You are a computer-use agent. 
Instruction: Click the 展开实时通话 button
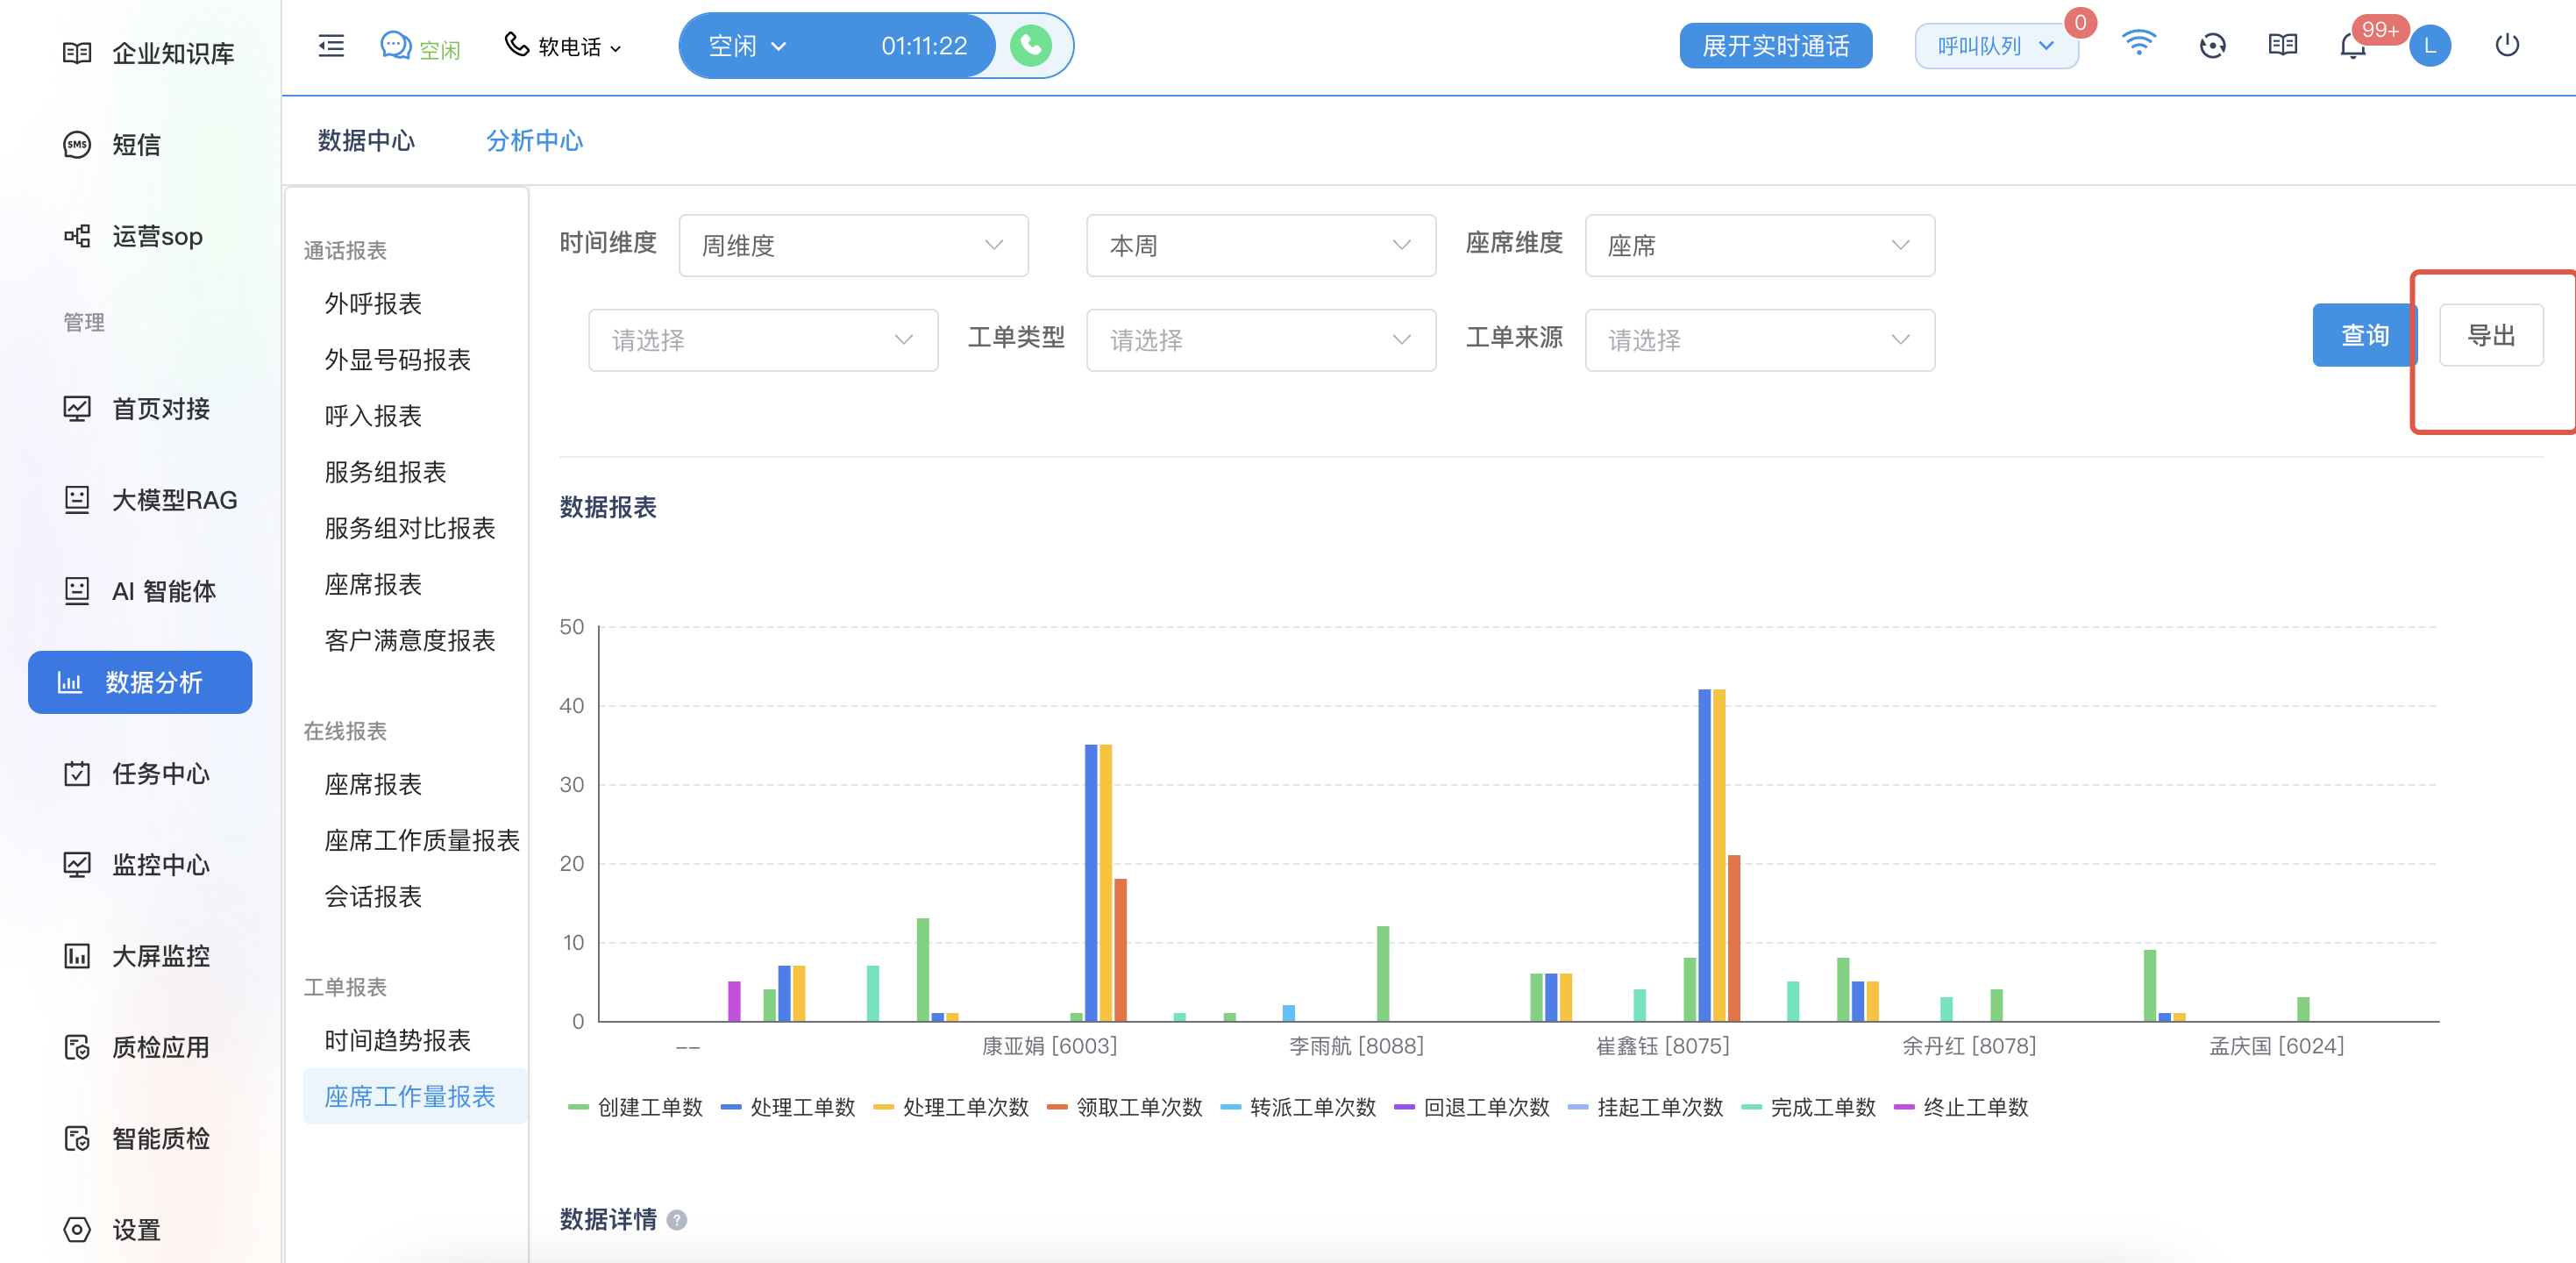1775,46
